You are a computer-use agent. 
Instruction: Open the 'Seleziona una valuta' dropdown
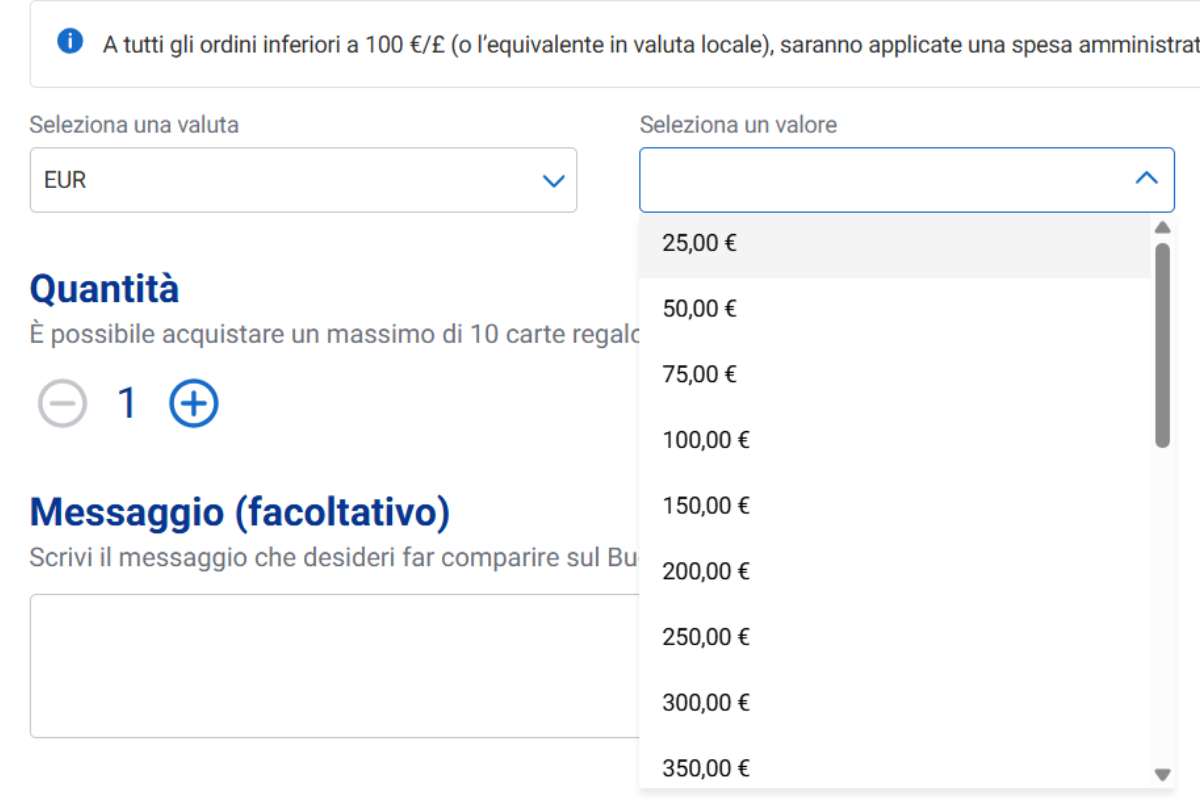point(300,180)
